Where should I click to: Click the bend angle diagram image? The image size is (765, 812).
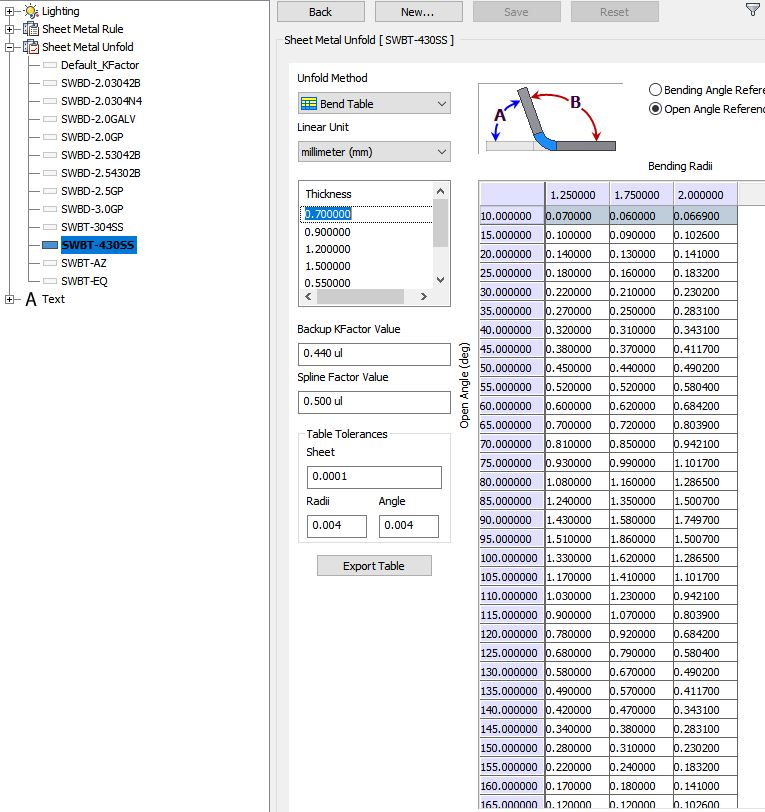coord(549,118)
